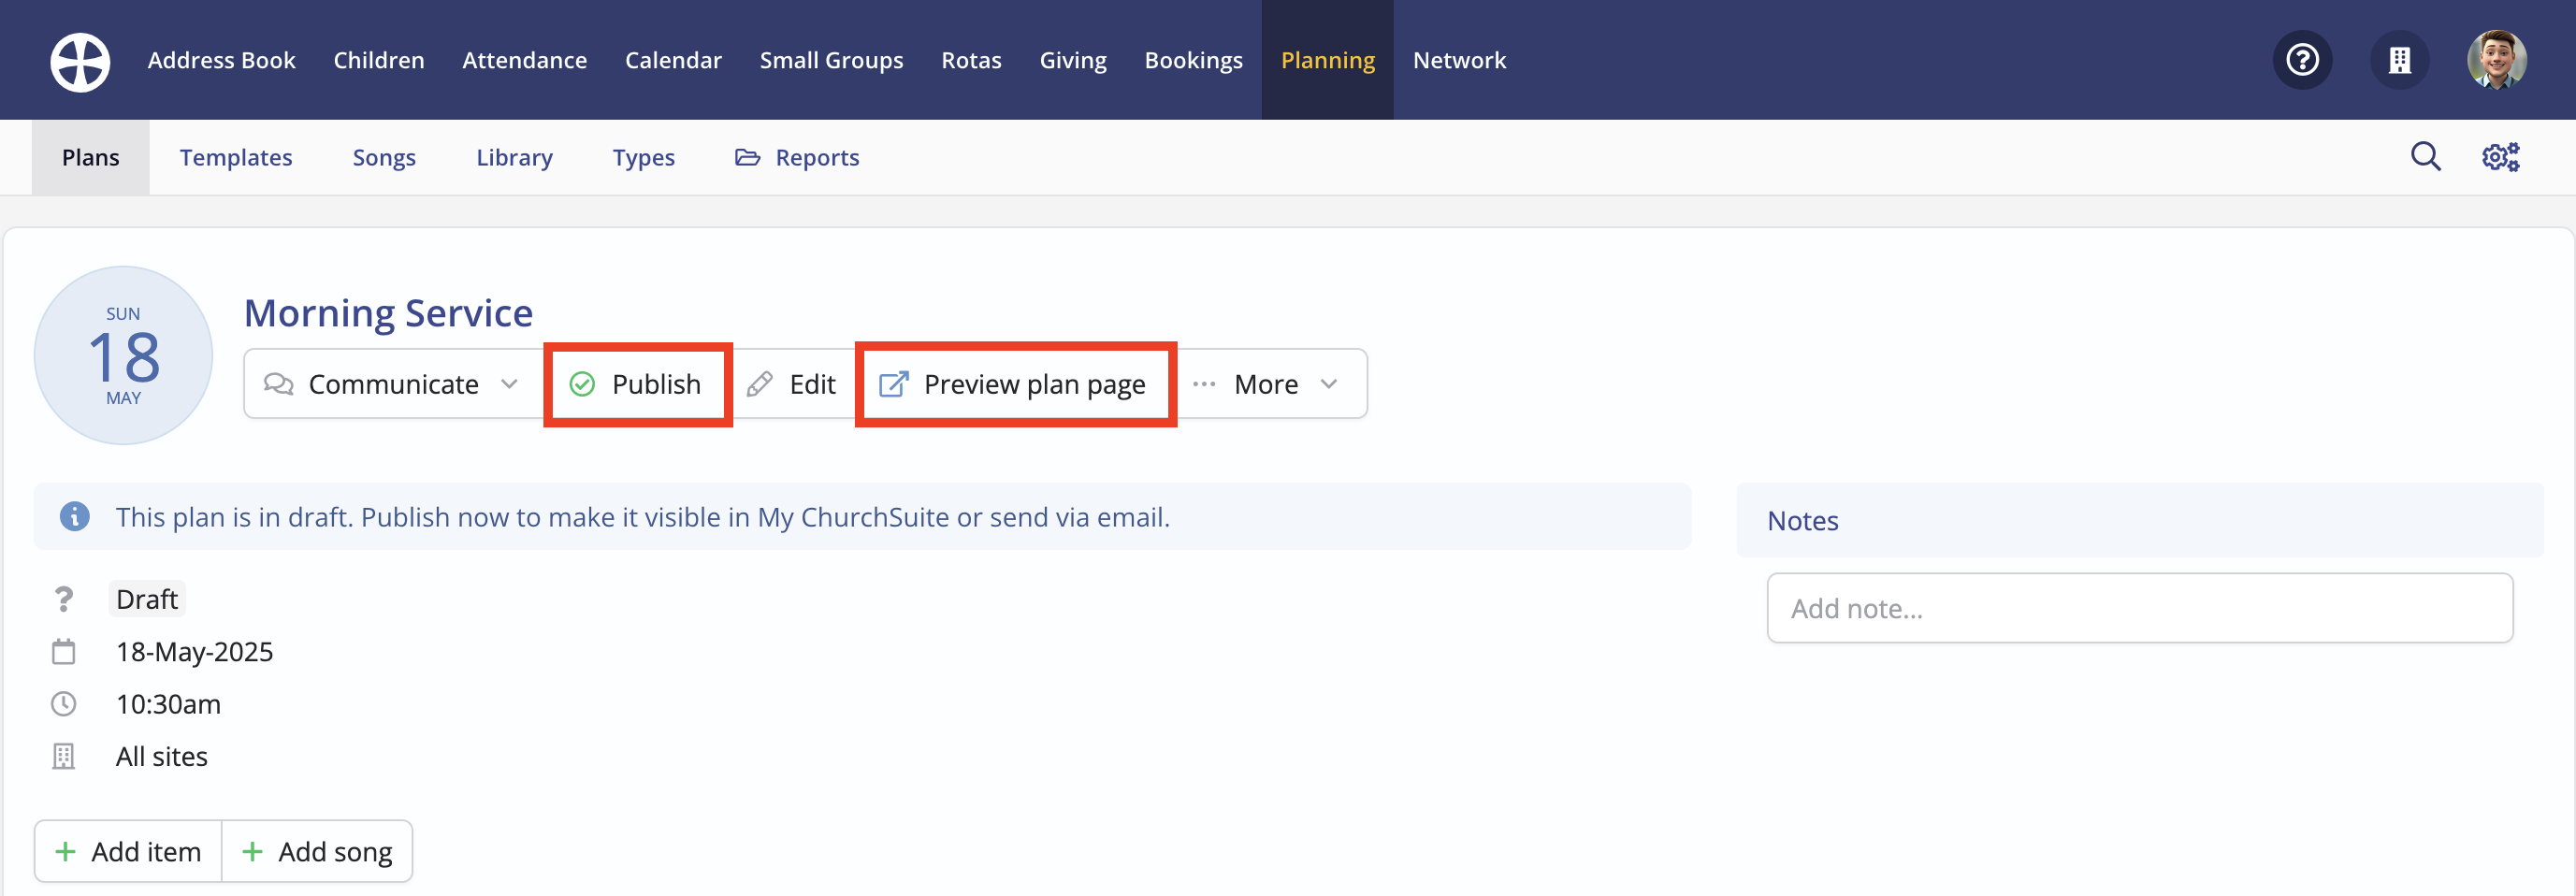
Task: Open Rotas module
Action: click(971, 60)
